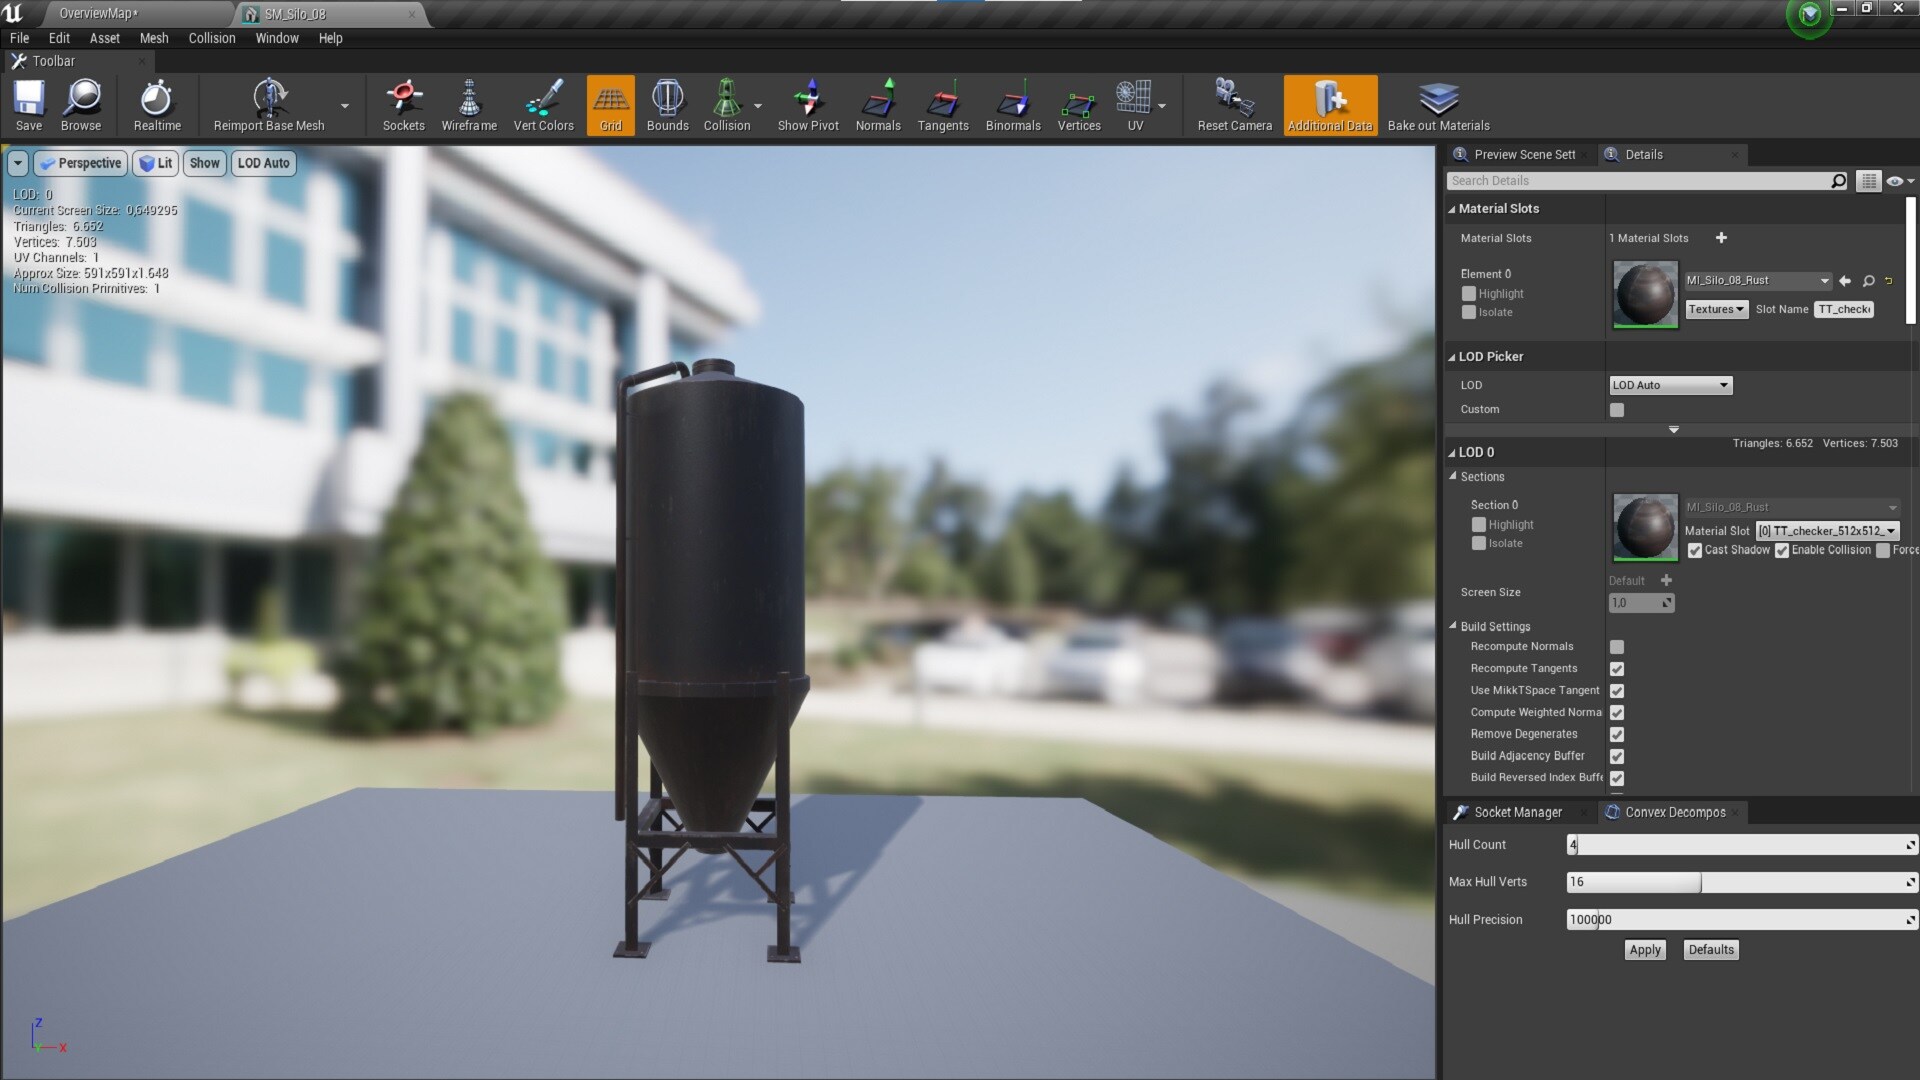
Task: Open the Mesh menu
Action: click(x=154, y=38)
